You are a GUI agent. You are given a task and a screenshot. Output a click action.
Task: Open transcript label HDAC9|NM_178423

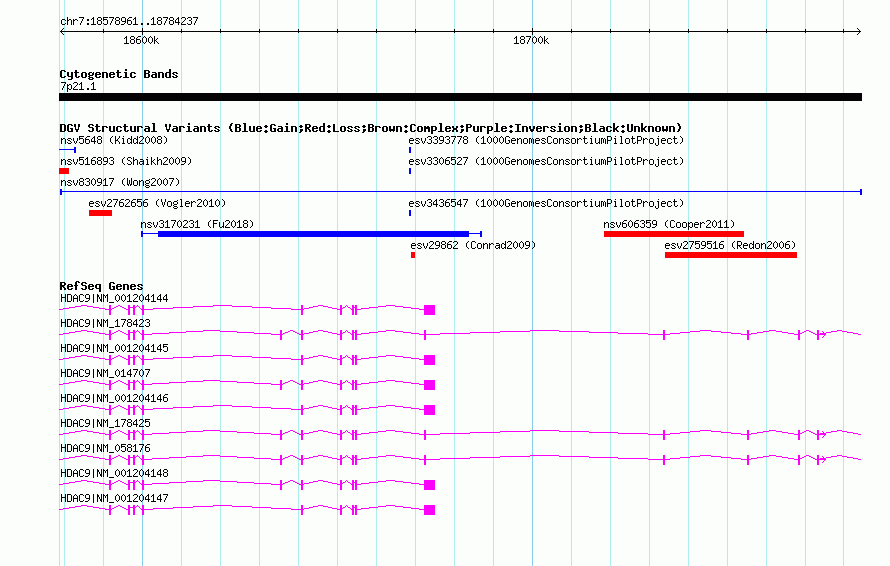tap(106, 323)
